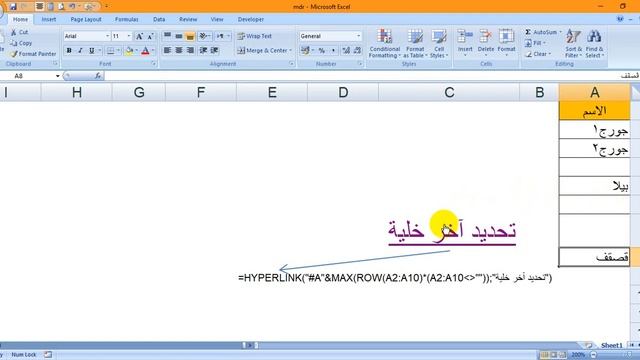Screen dimensions: 640x360
Task: Click the Accounting Number Format icon
Action: click(305, 51)
